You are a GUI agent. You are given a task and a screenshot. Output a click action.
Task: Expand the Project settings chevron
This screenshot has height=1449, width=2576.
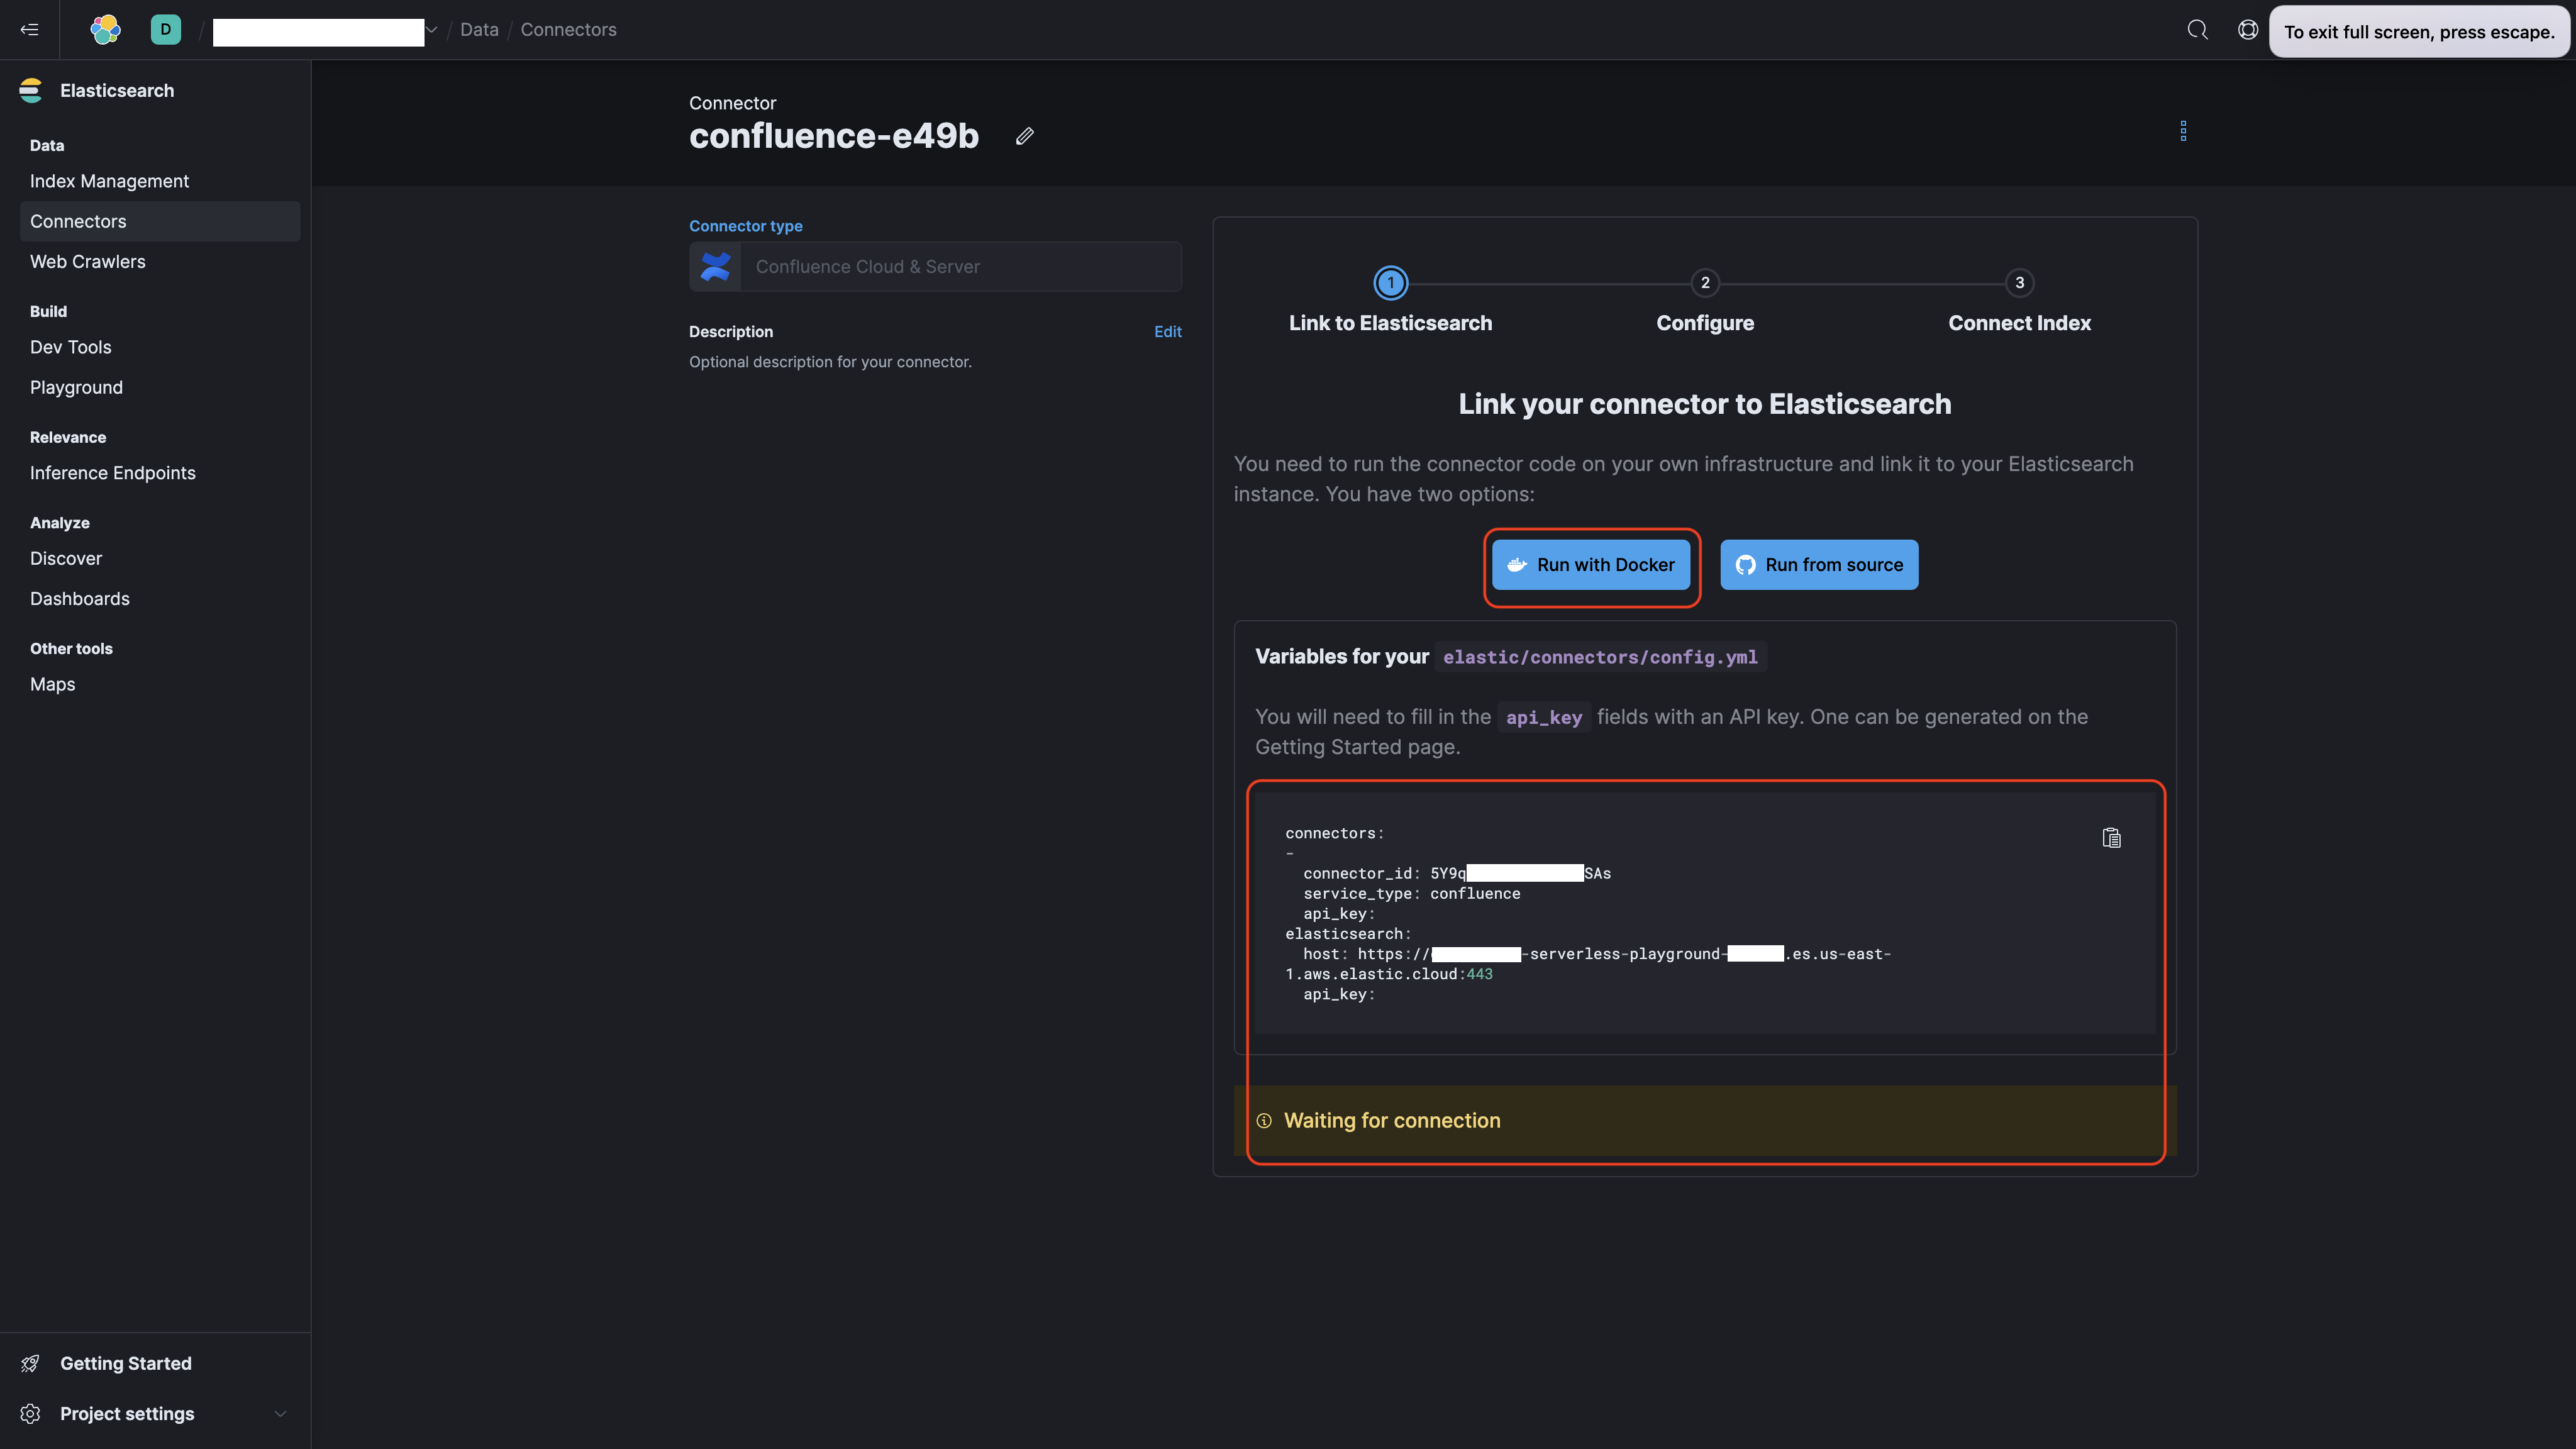click(x=280, y=1413)
